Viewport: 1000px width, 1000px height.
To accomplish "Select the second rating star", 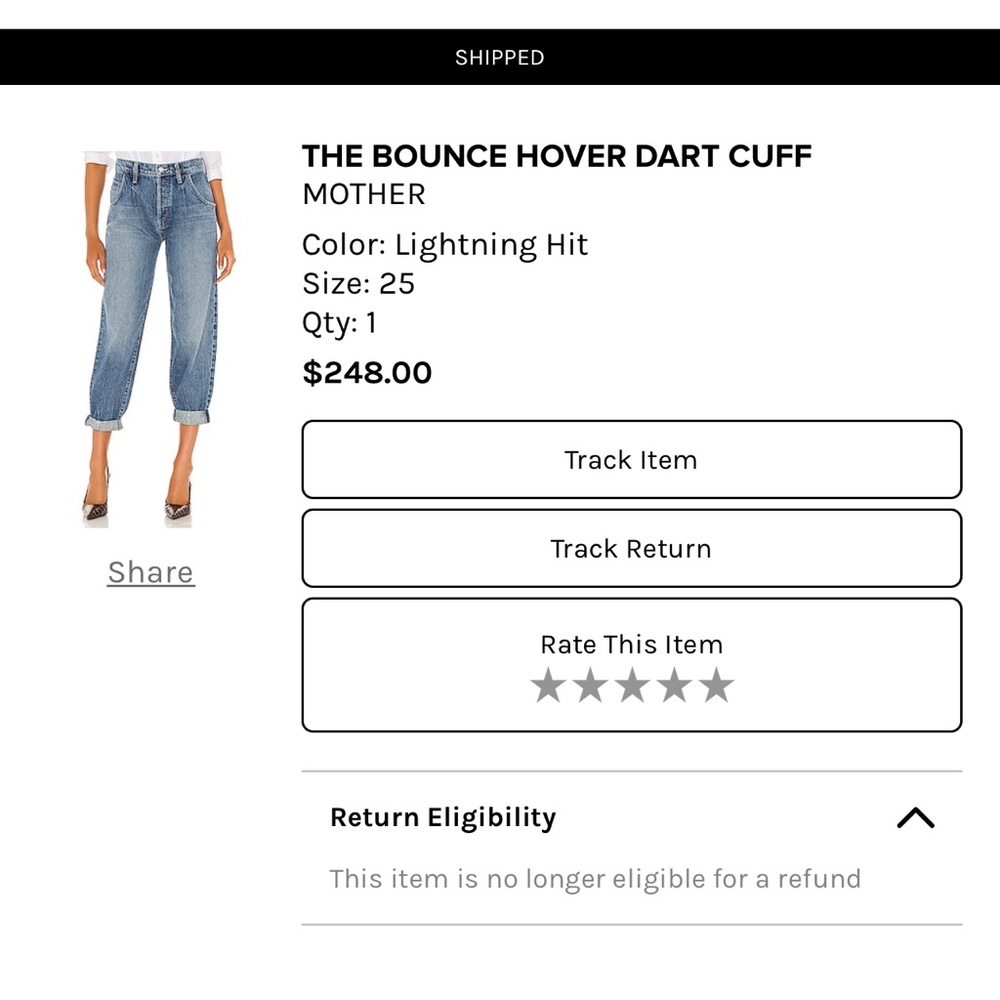I will pyautogui.click(x=589, y=685).
